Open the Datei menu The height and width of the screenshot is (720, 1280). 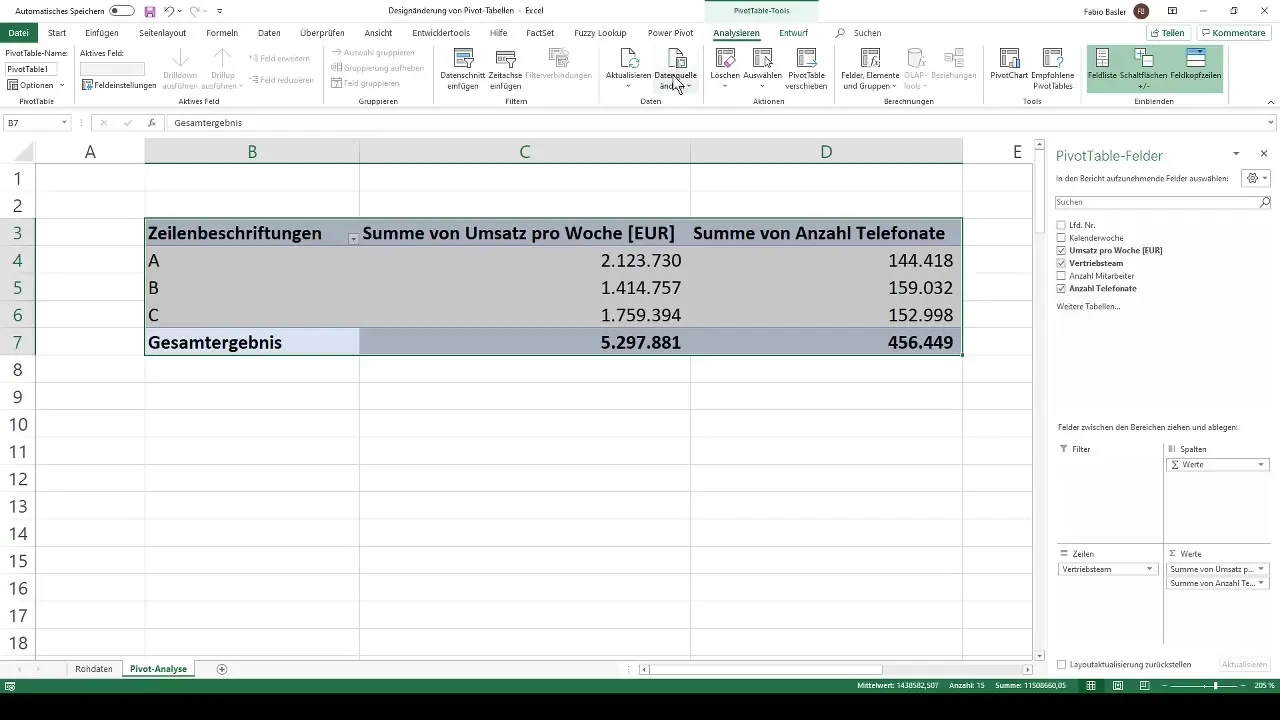click(x=18, y=33)
